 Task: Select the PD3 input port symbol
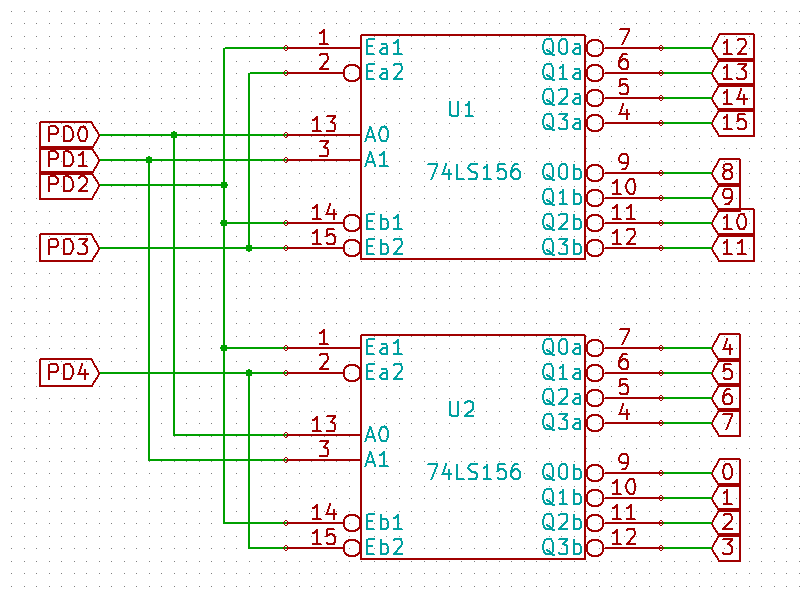pos(66,249)
